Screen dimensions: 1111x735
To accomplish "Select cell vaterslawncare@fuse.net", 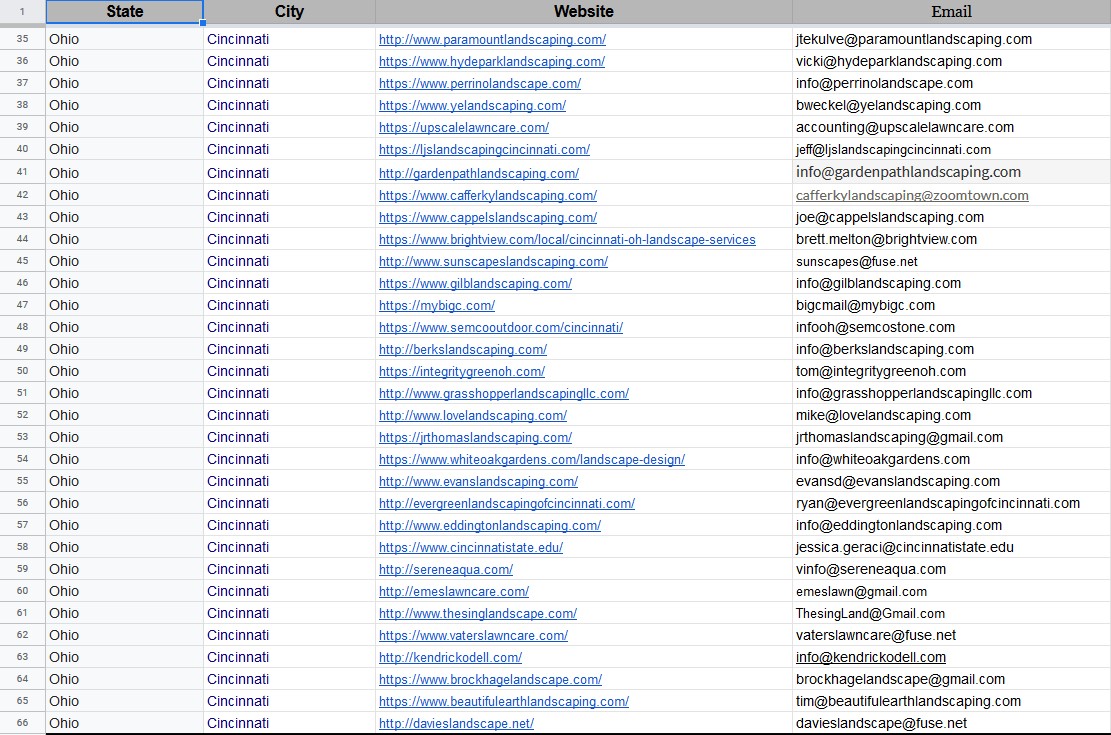I will coord(952,634).
